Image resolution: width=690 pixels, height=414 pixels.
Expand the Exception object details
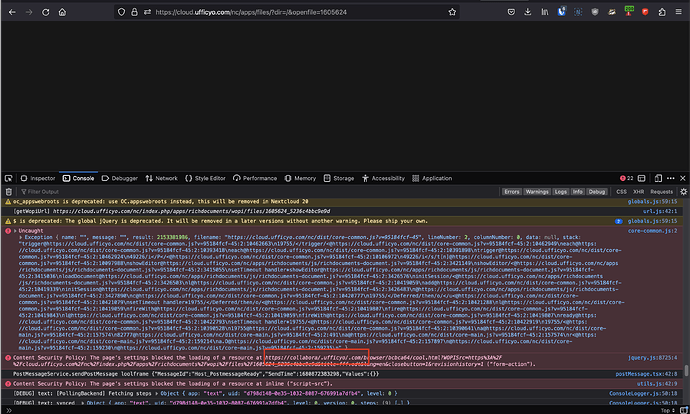[21, 237]
